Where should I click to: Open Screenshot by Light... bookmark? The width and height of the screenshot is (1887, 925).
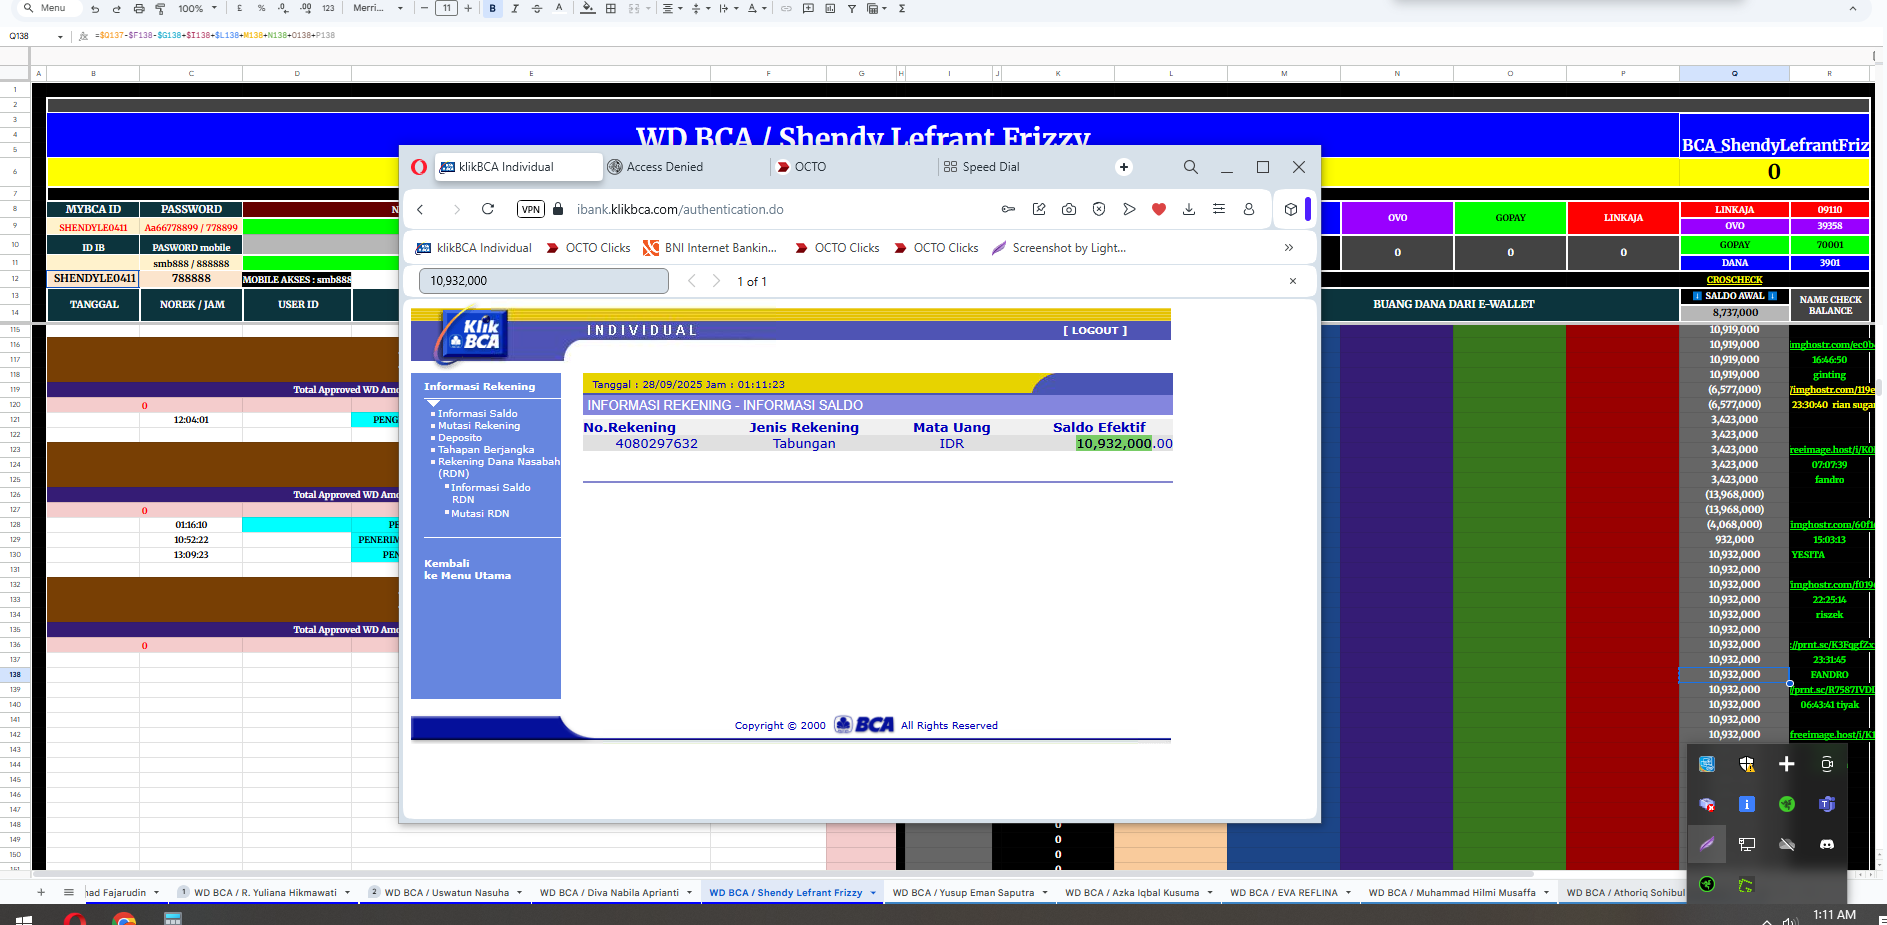tap(1059, 248)
